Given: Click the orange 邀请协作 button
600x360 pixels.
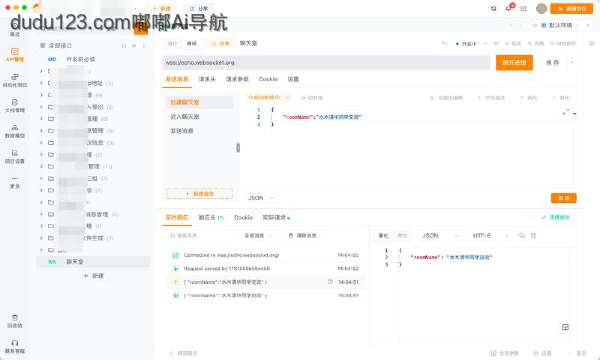Looking at the screenshot, I should [572, 8].
